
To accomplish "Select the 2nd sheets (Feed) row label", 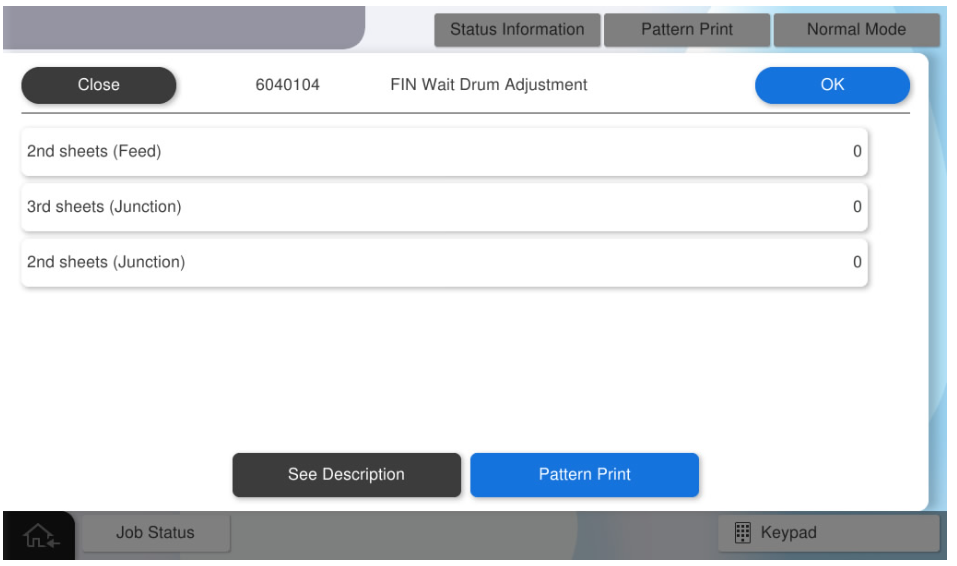I will [94, 152].
